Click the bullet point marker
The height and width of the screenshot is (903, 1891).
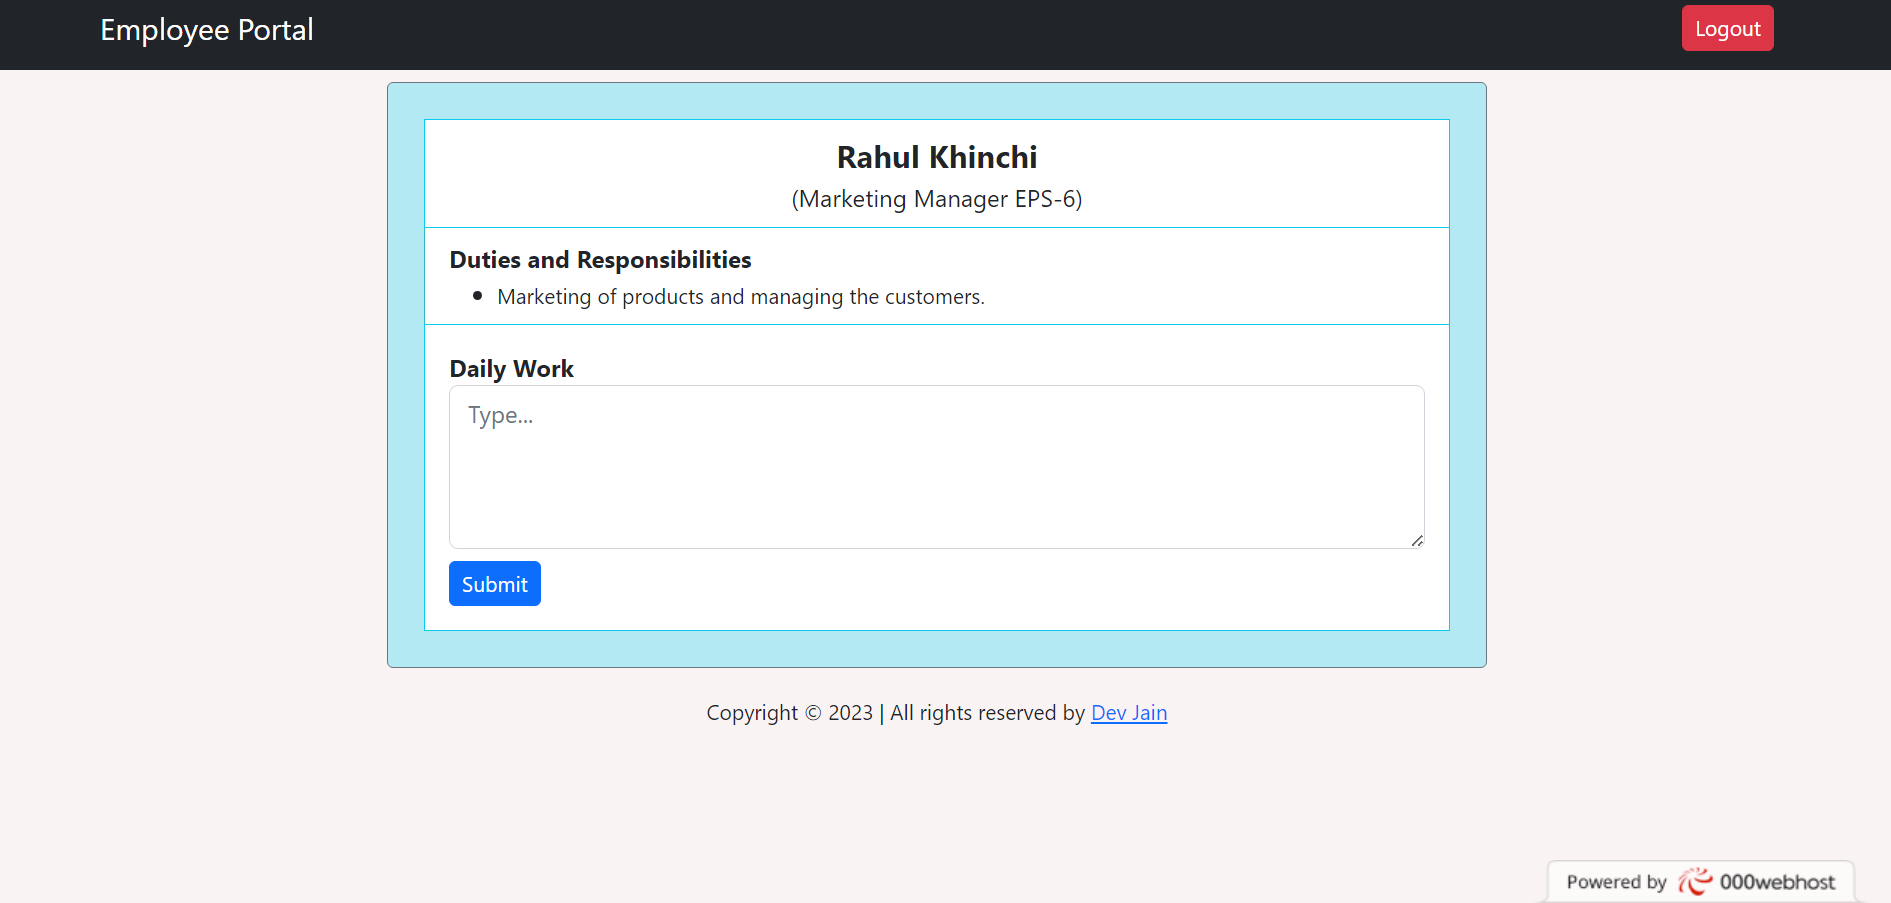pyautogui.click(x=477, y=295)
